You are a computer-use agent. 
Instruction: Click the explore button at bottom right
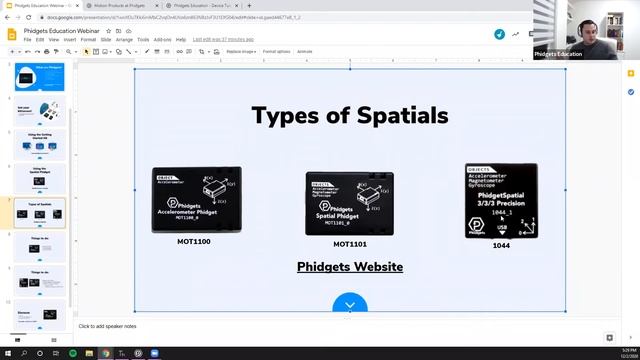pos(609,338)
